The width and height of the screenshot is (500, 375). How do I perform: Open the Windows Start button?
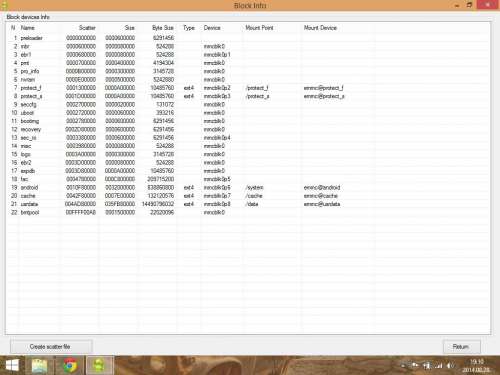click(12, 366)
